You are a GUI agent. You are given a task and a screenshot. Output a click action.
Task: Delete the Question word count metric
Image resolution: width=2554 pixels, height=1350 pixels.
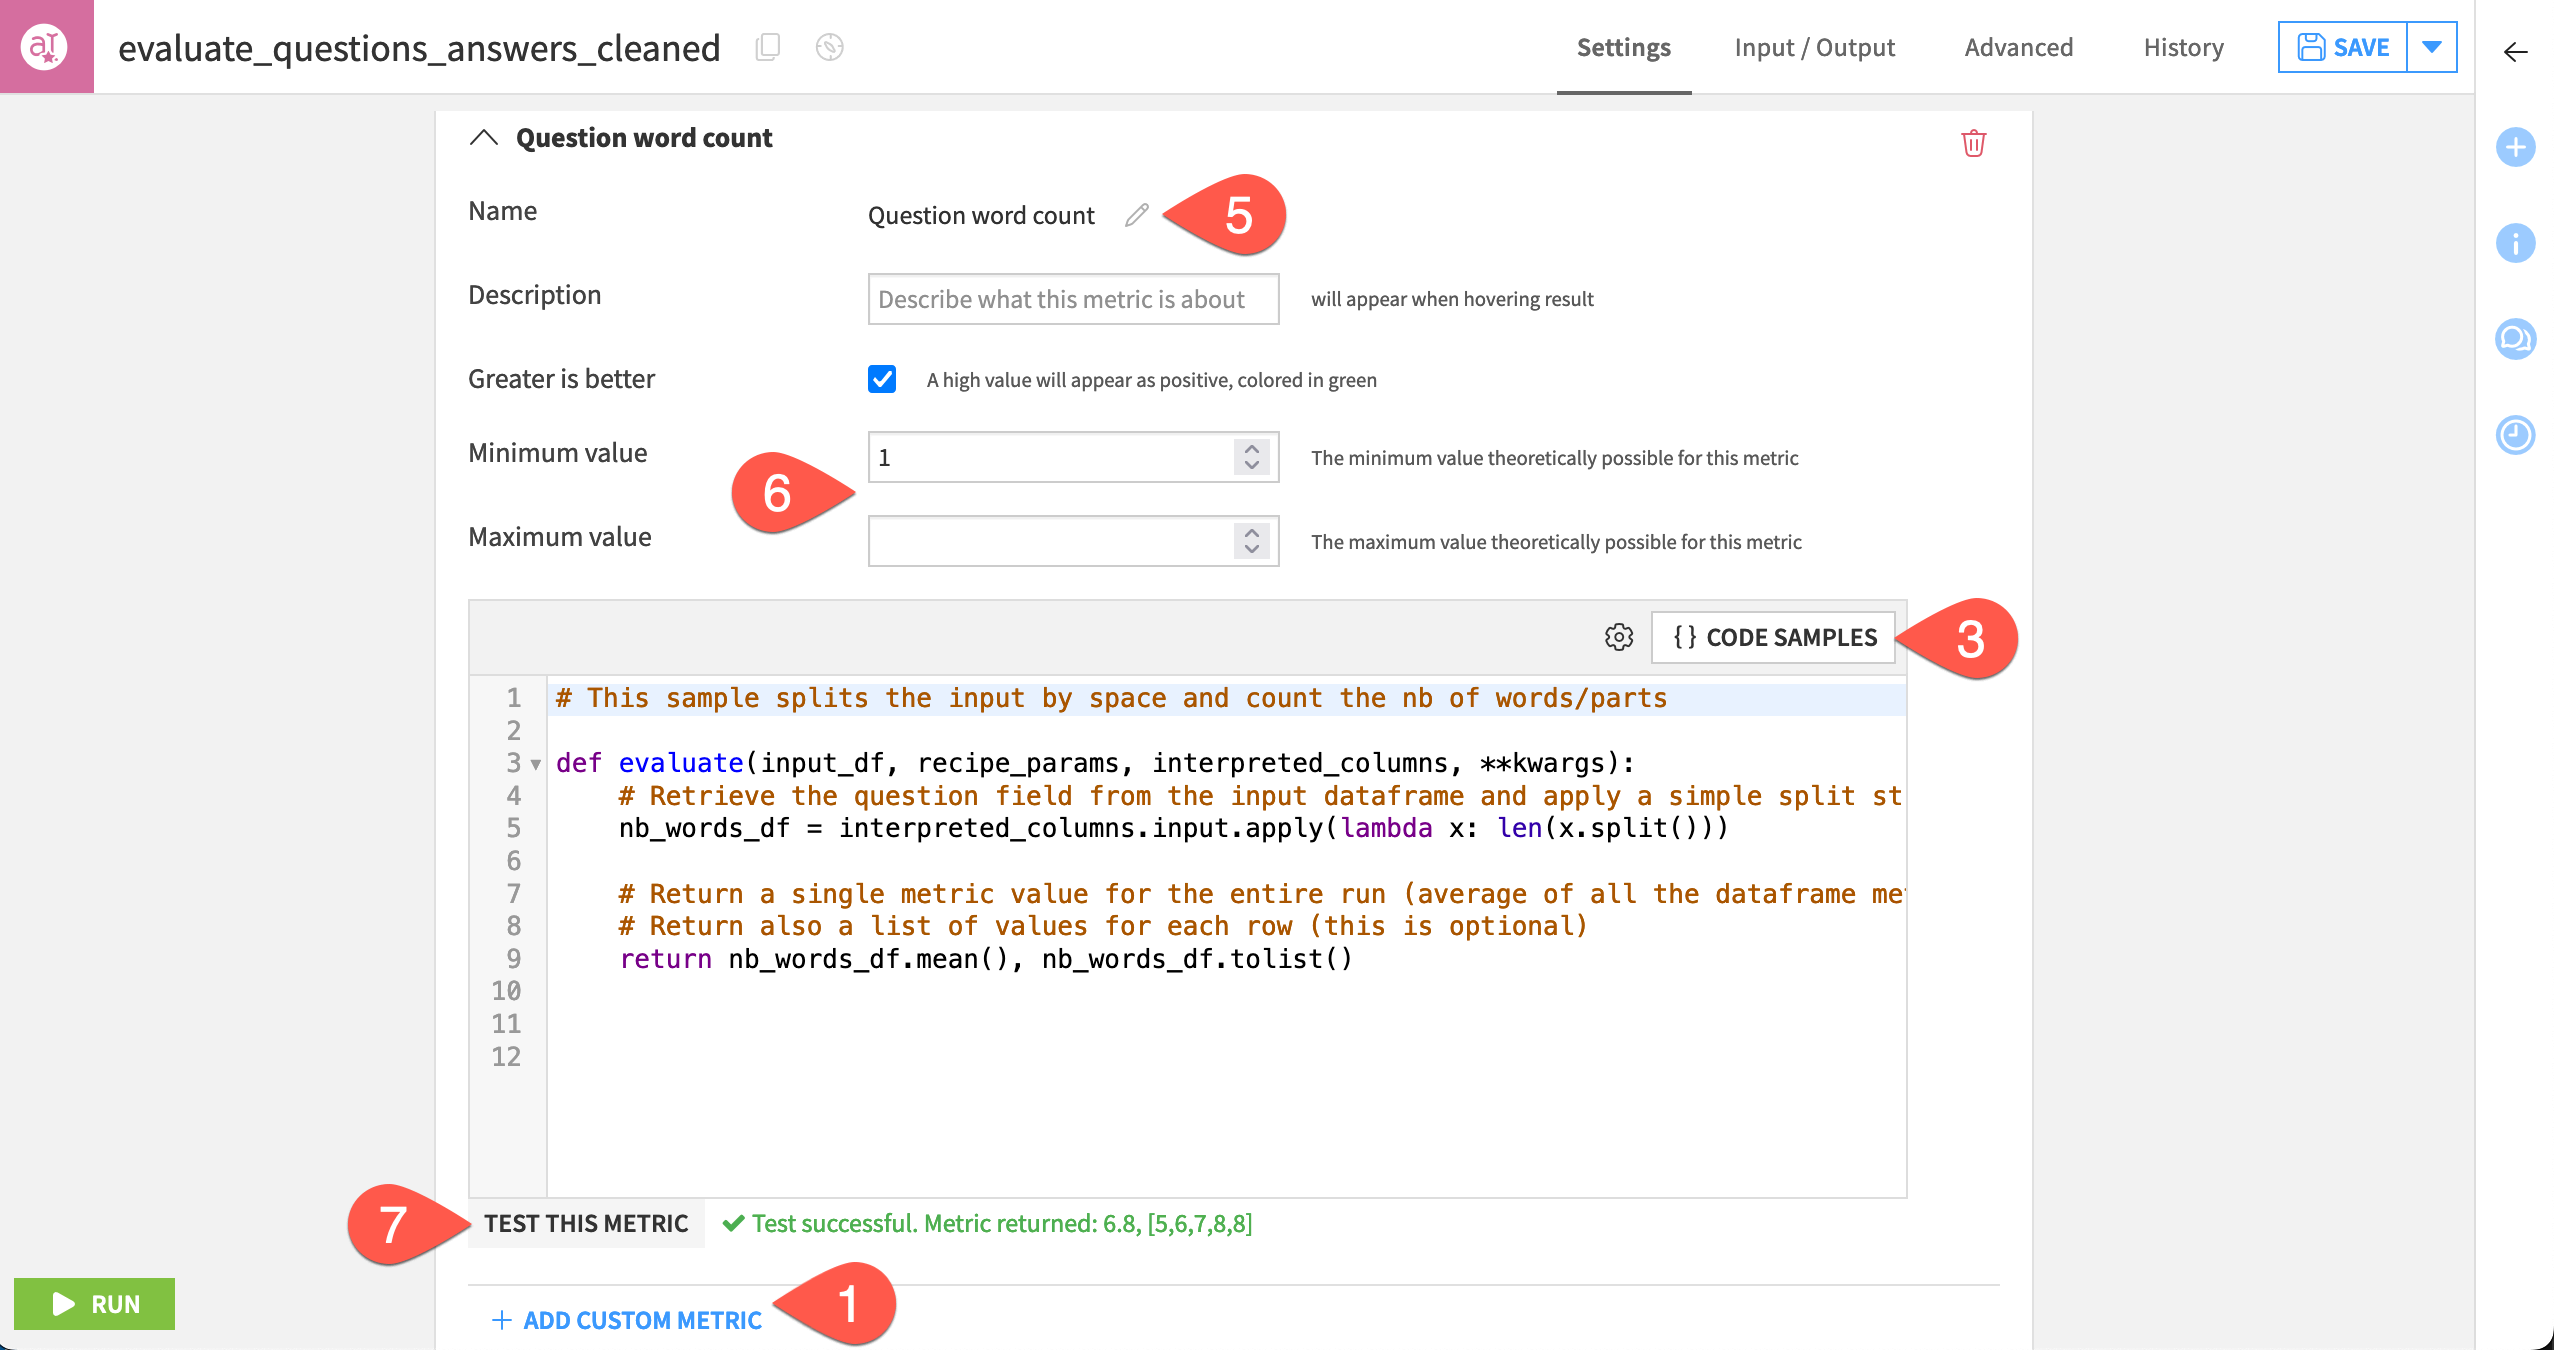[x=1975, y=142]
